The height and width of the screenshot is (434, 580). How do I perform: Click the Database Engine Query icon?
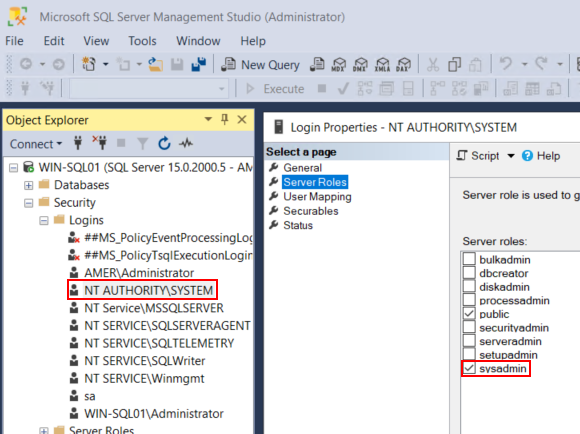[x=317, y=64]
